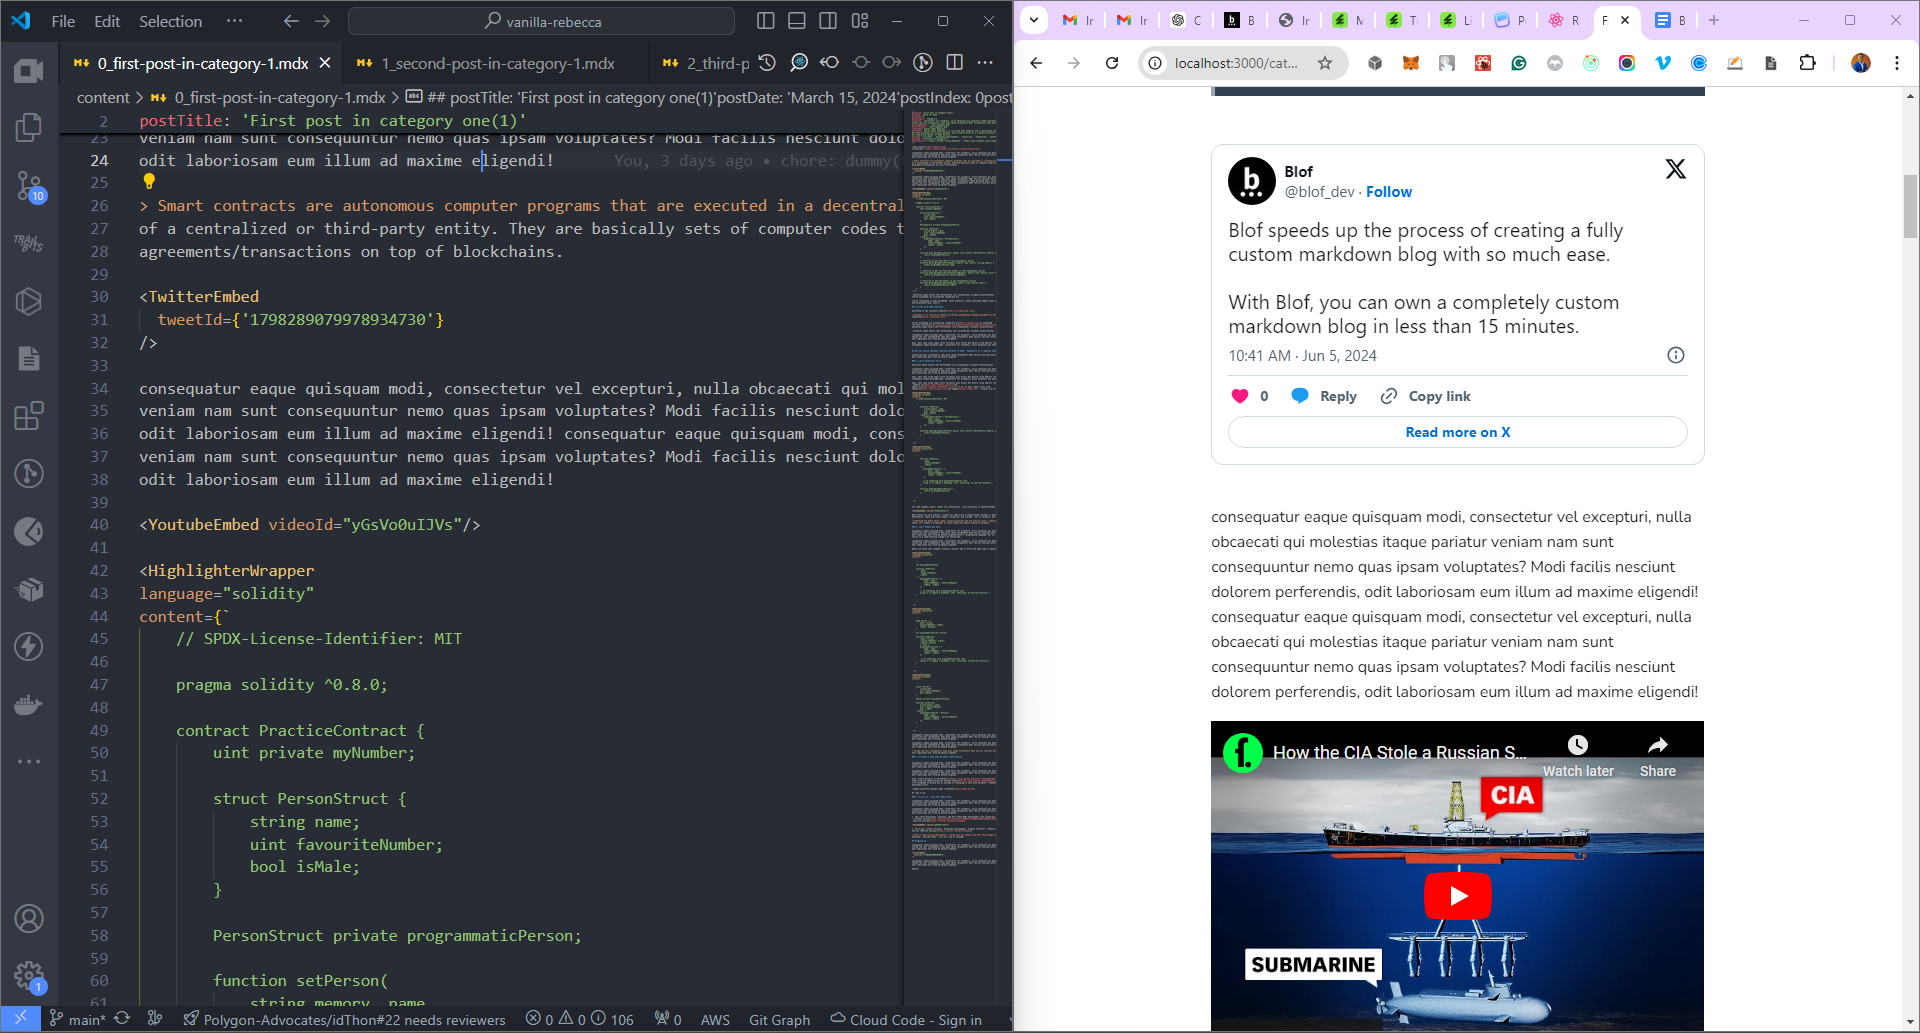Click 'Read more on X' button
This screenshot has height=1033, width=1920.
[1457, 432]
